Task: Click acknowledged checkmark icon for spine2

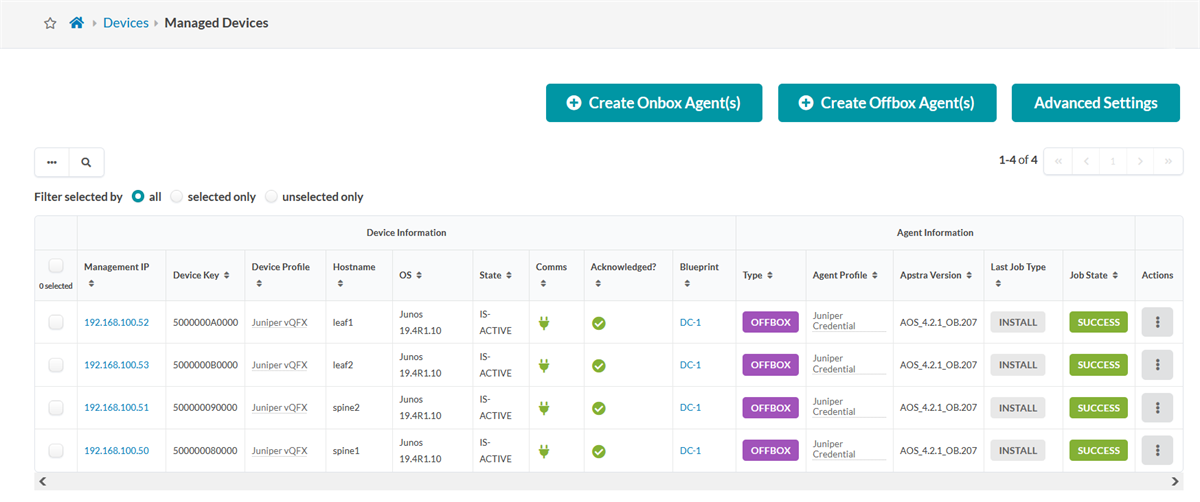Action: coord(598,408)
